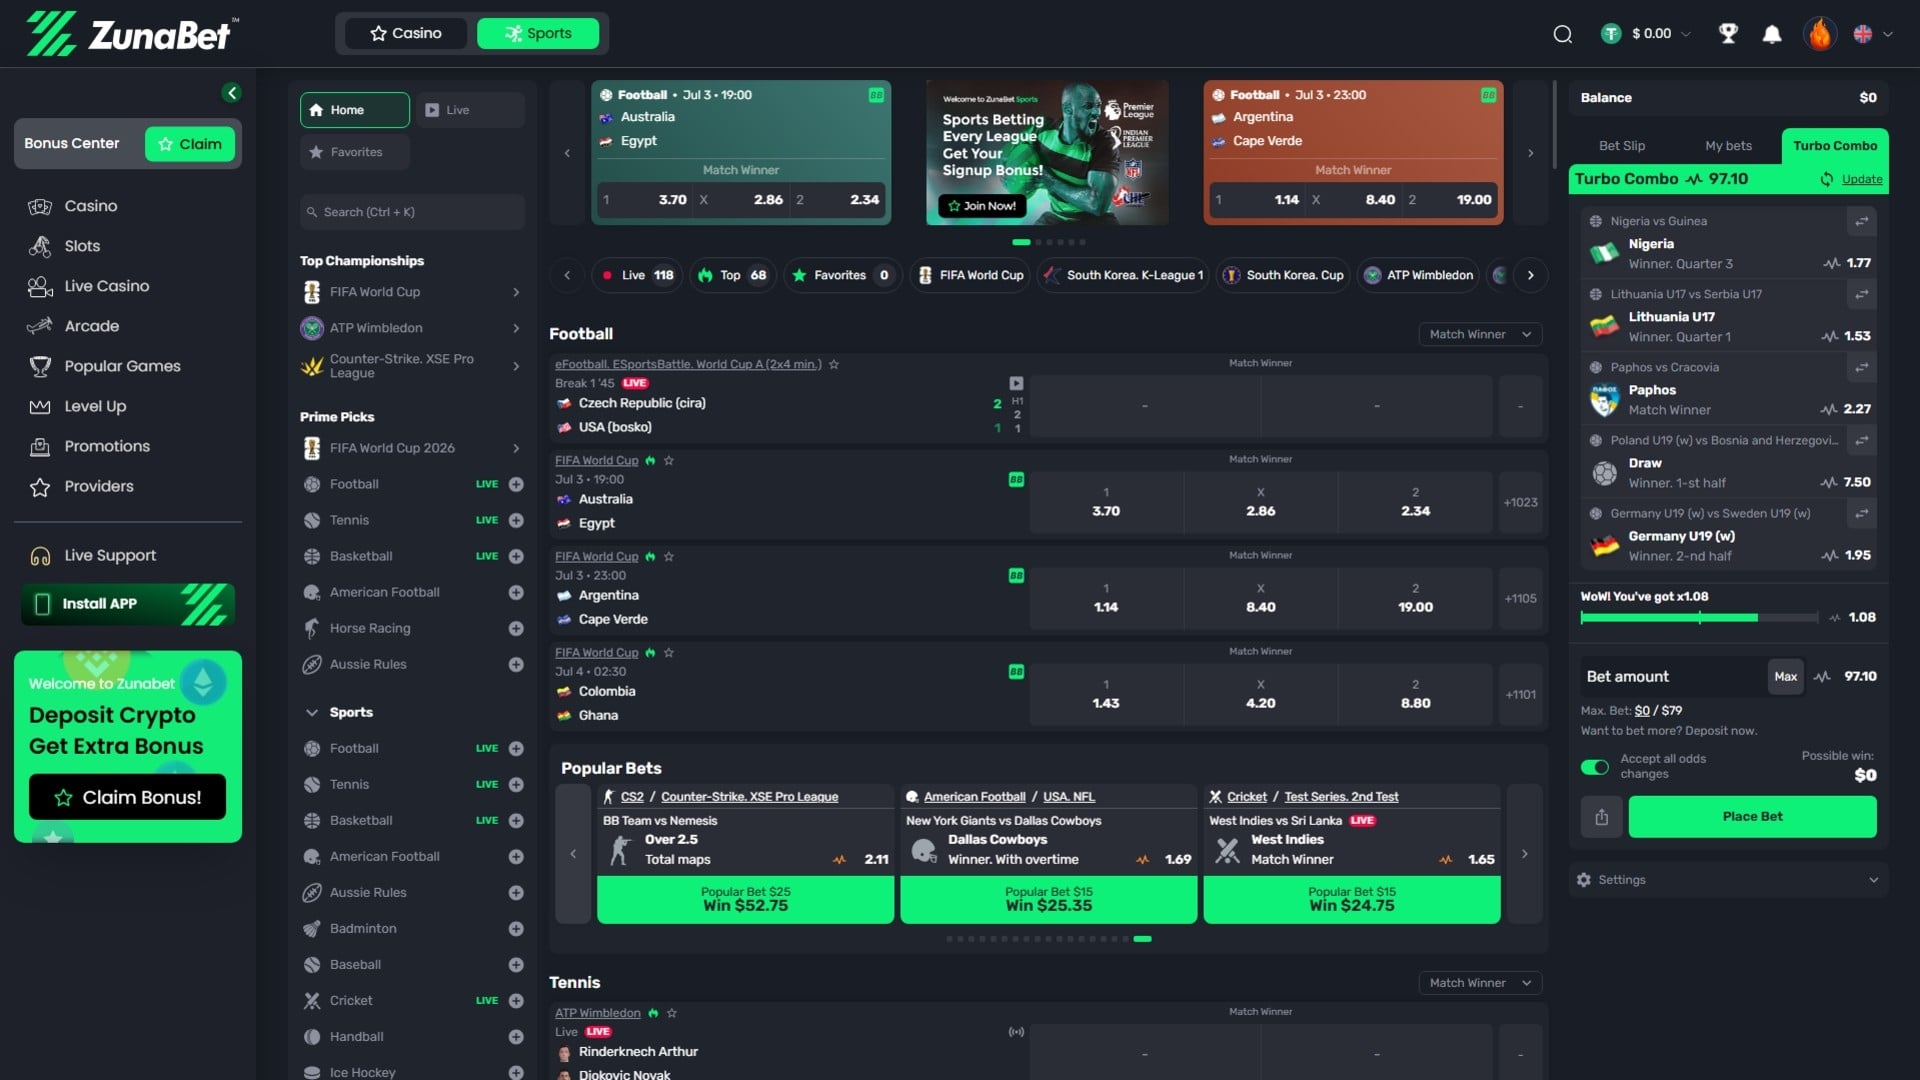This screenshot has height=1080, width=1920.
Task: Open balance $0.00 dropdown
Action: pos(1647,34)
